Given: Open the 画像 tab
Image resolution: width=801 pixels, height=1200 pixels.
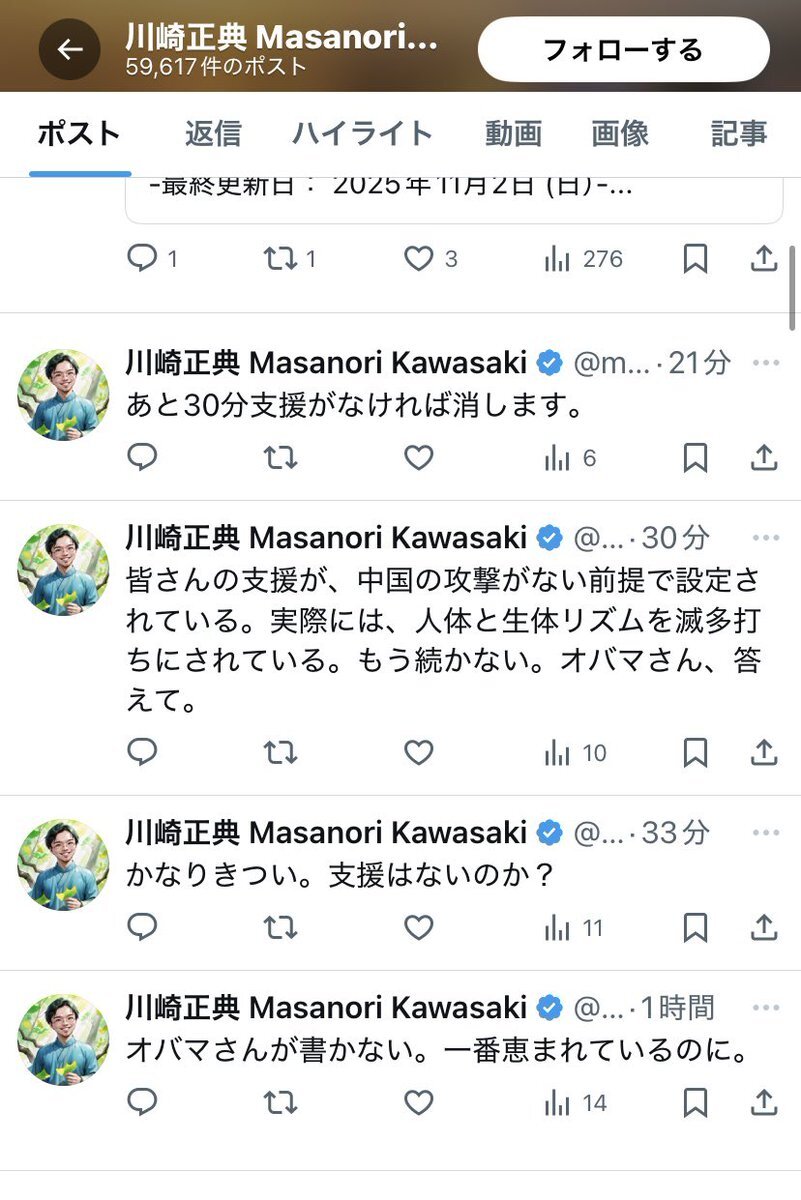Looking at the screenshot, I should [x=620, y=133].
